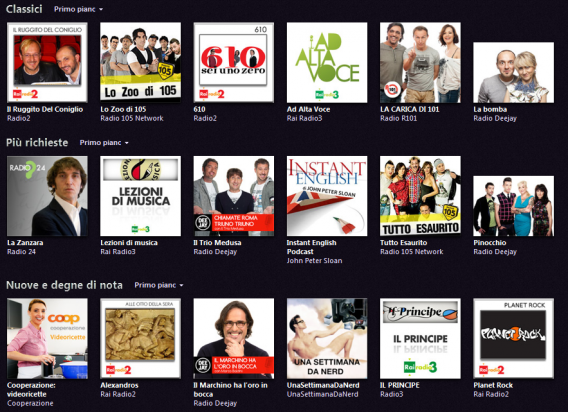This screenshot has width=568, height=412.
Task: Select the Planet Rock cover art
Action: (x=513, y=338)
